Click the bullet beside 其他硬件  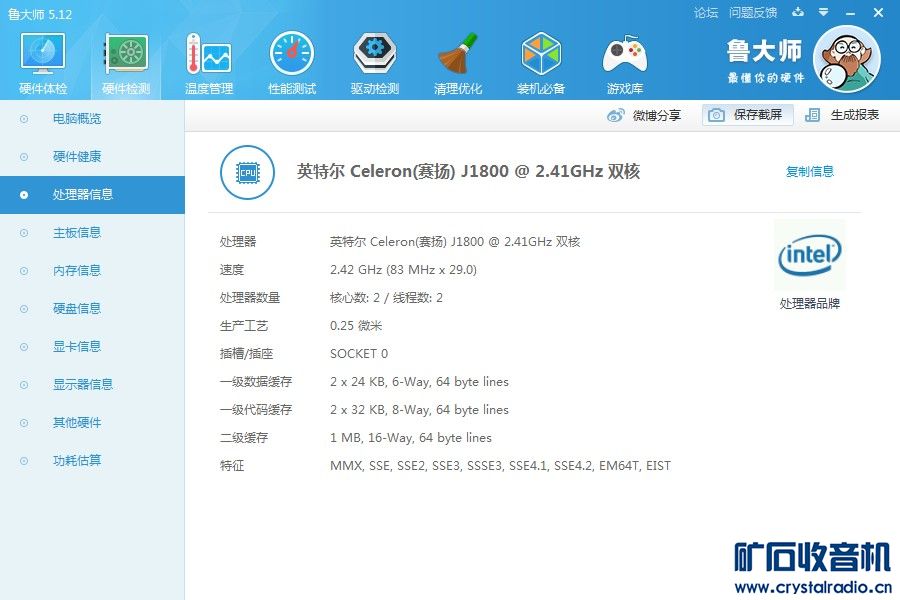point(24,423)
